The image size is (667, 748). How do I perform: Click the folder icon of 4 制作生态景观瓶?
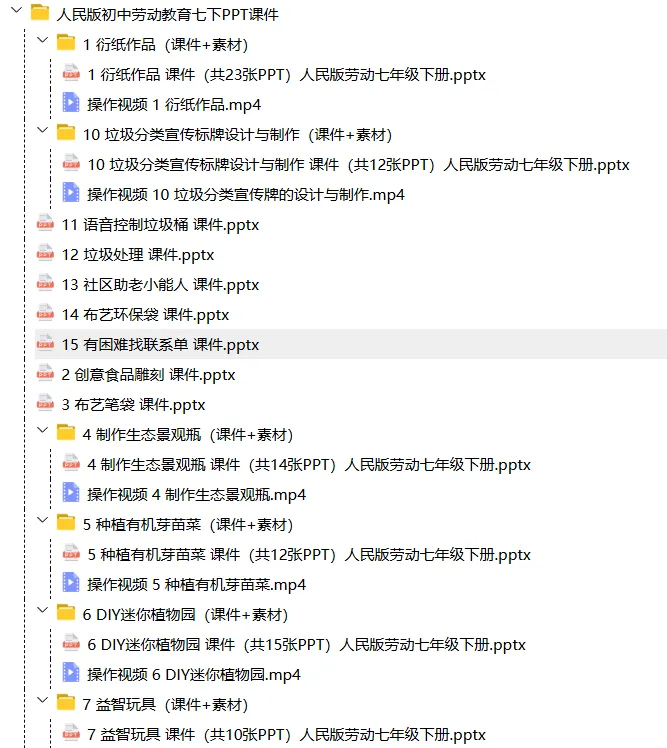pyautogui.click(x=66, y=433)
